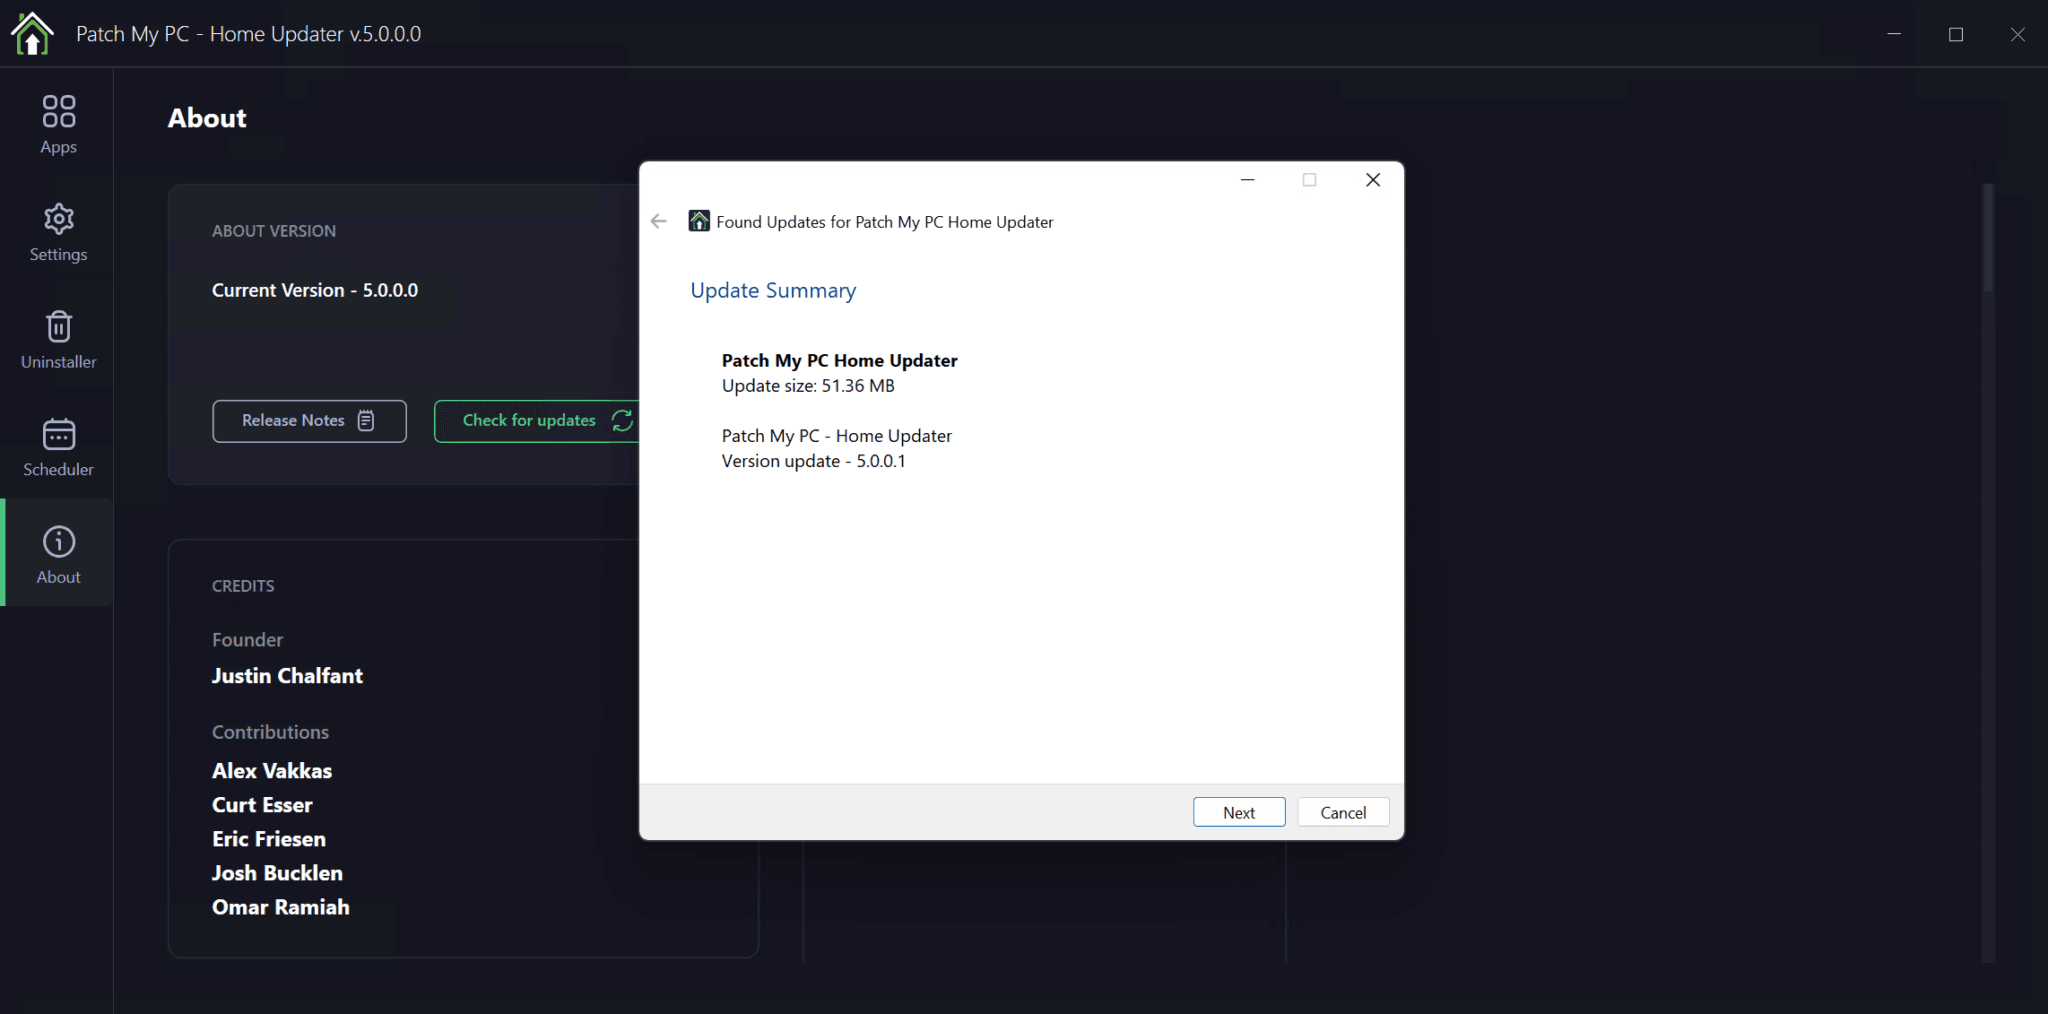Open the Scheduler

click(x=58, y=448)
